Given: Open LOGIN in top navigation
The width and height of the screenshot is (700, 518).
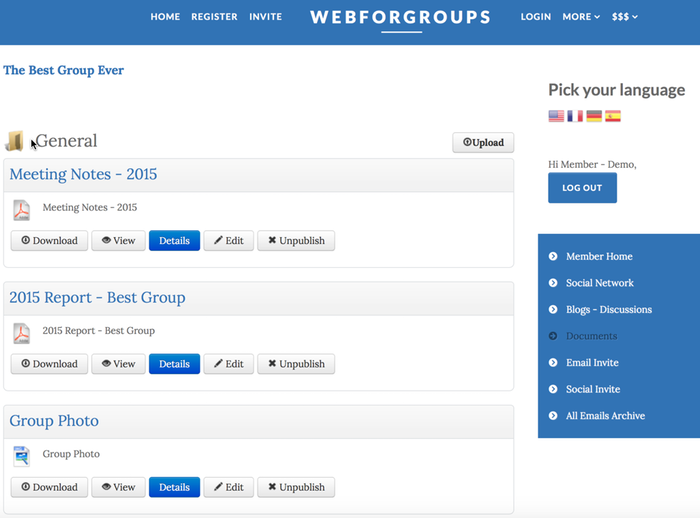Looking at the screenshot, I should tap(536, 17).
